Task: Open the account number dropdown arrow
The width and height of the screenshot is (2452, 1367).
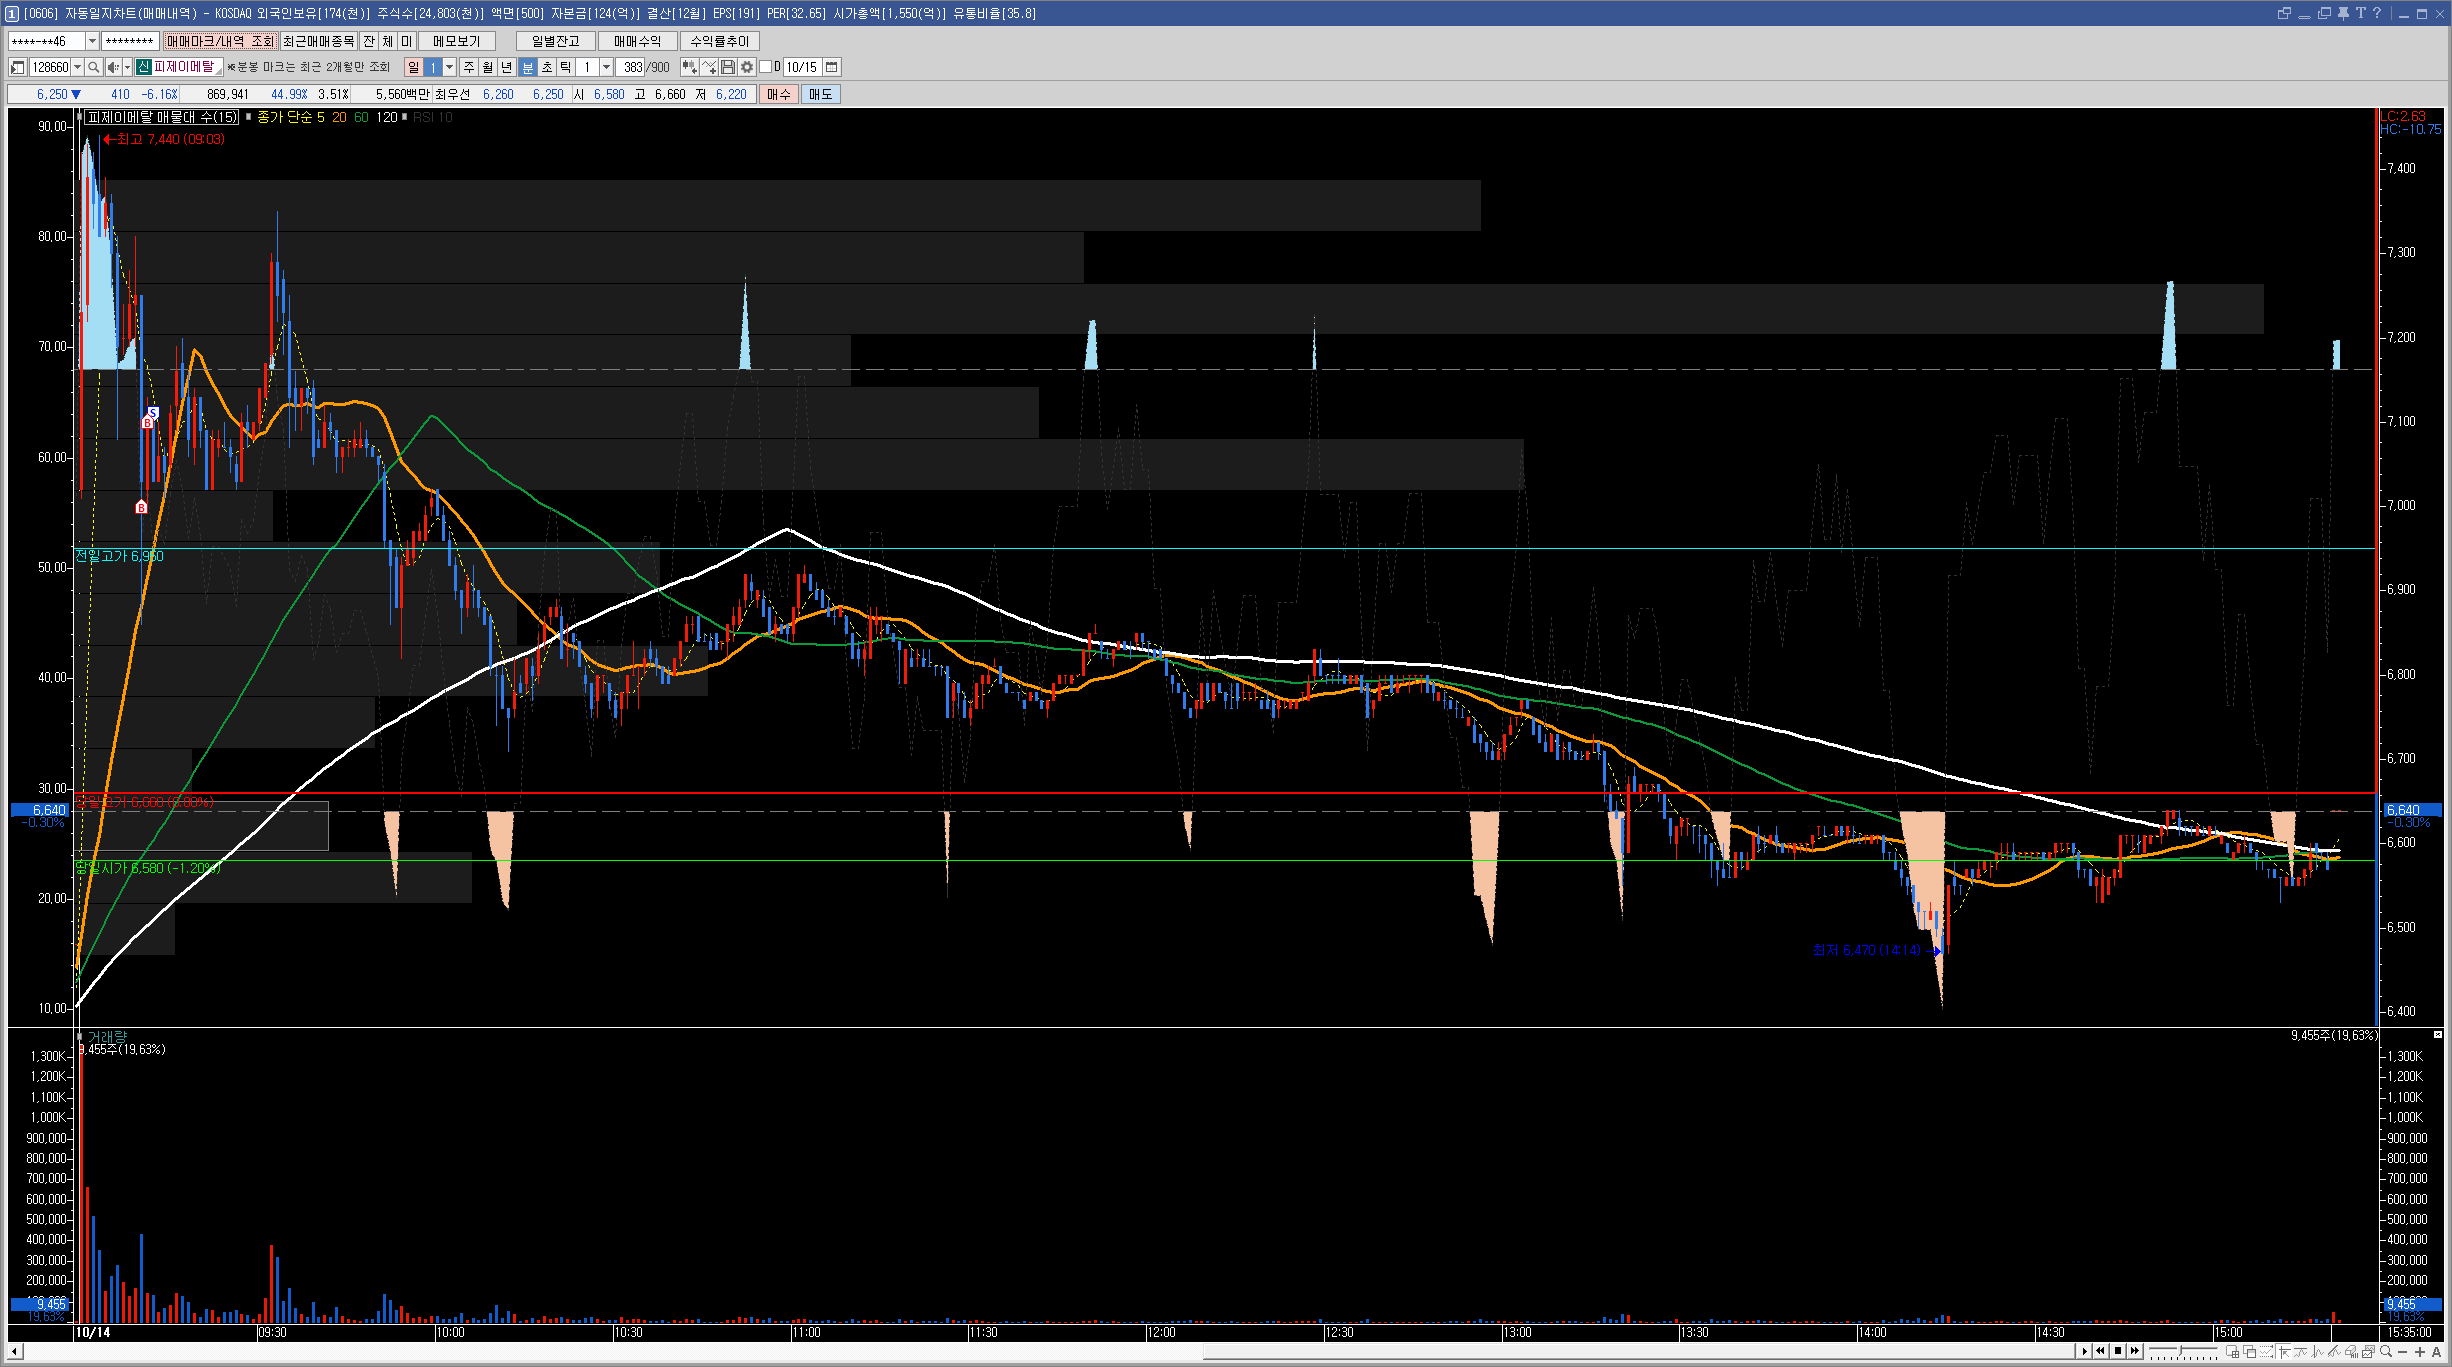Action: coord(92,41)
